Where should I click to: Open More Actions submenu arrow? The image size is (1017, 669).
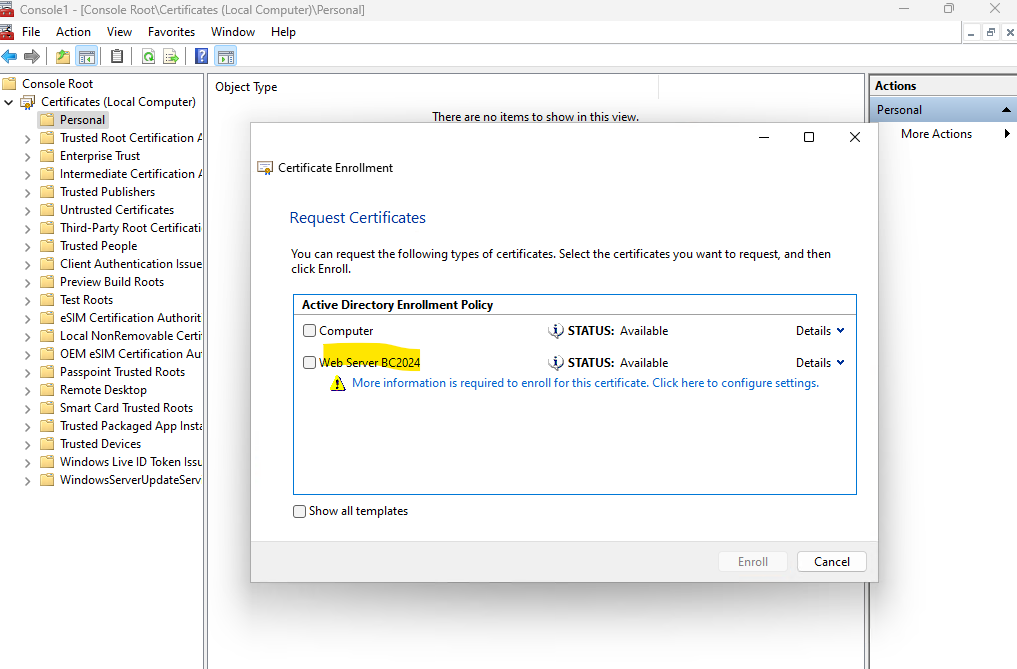point(1007,134)
